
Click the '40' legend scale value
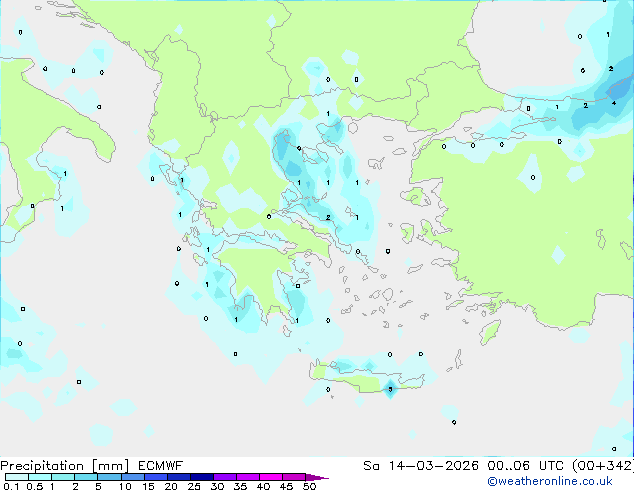coord(263,486)
